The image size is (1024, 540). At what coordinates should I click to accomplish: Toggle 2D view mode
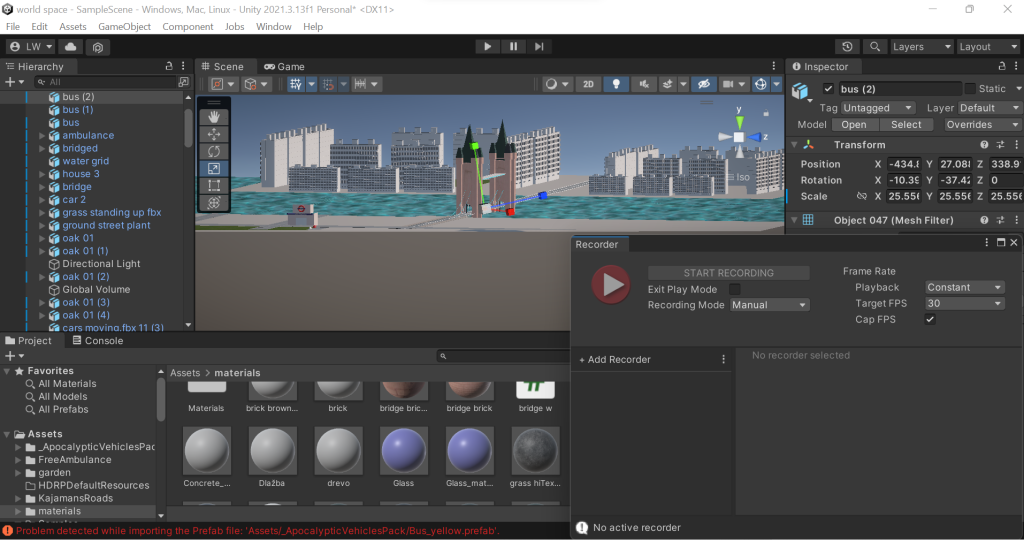588,84
